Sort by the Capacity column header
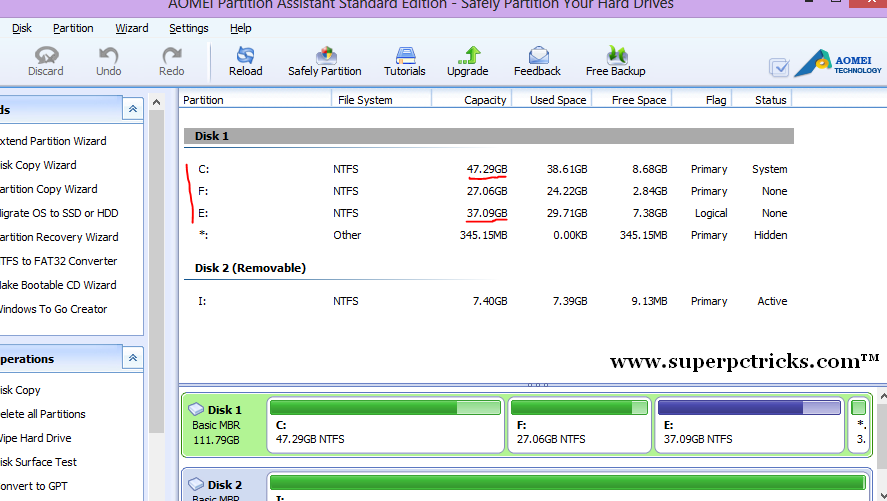The height and width of the screenshot is (501, 887). point(472,100)
